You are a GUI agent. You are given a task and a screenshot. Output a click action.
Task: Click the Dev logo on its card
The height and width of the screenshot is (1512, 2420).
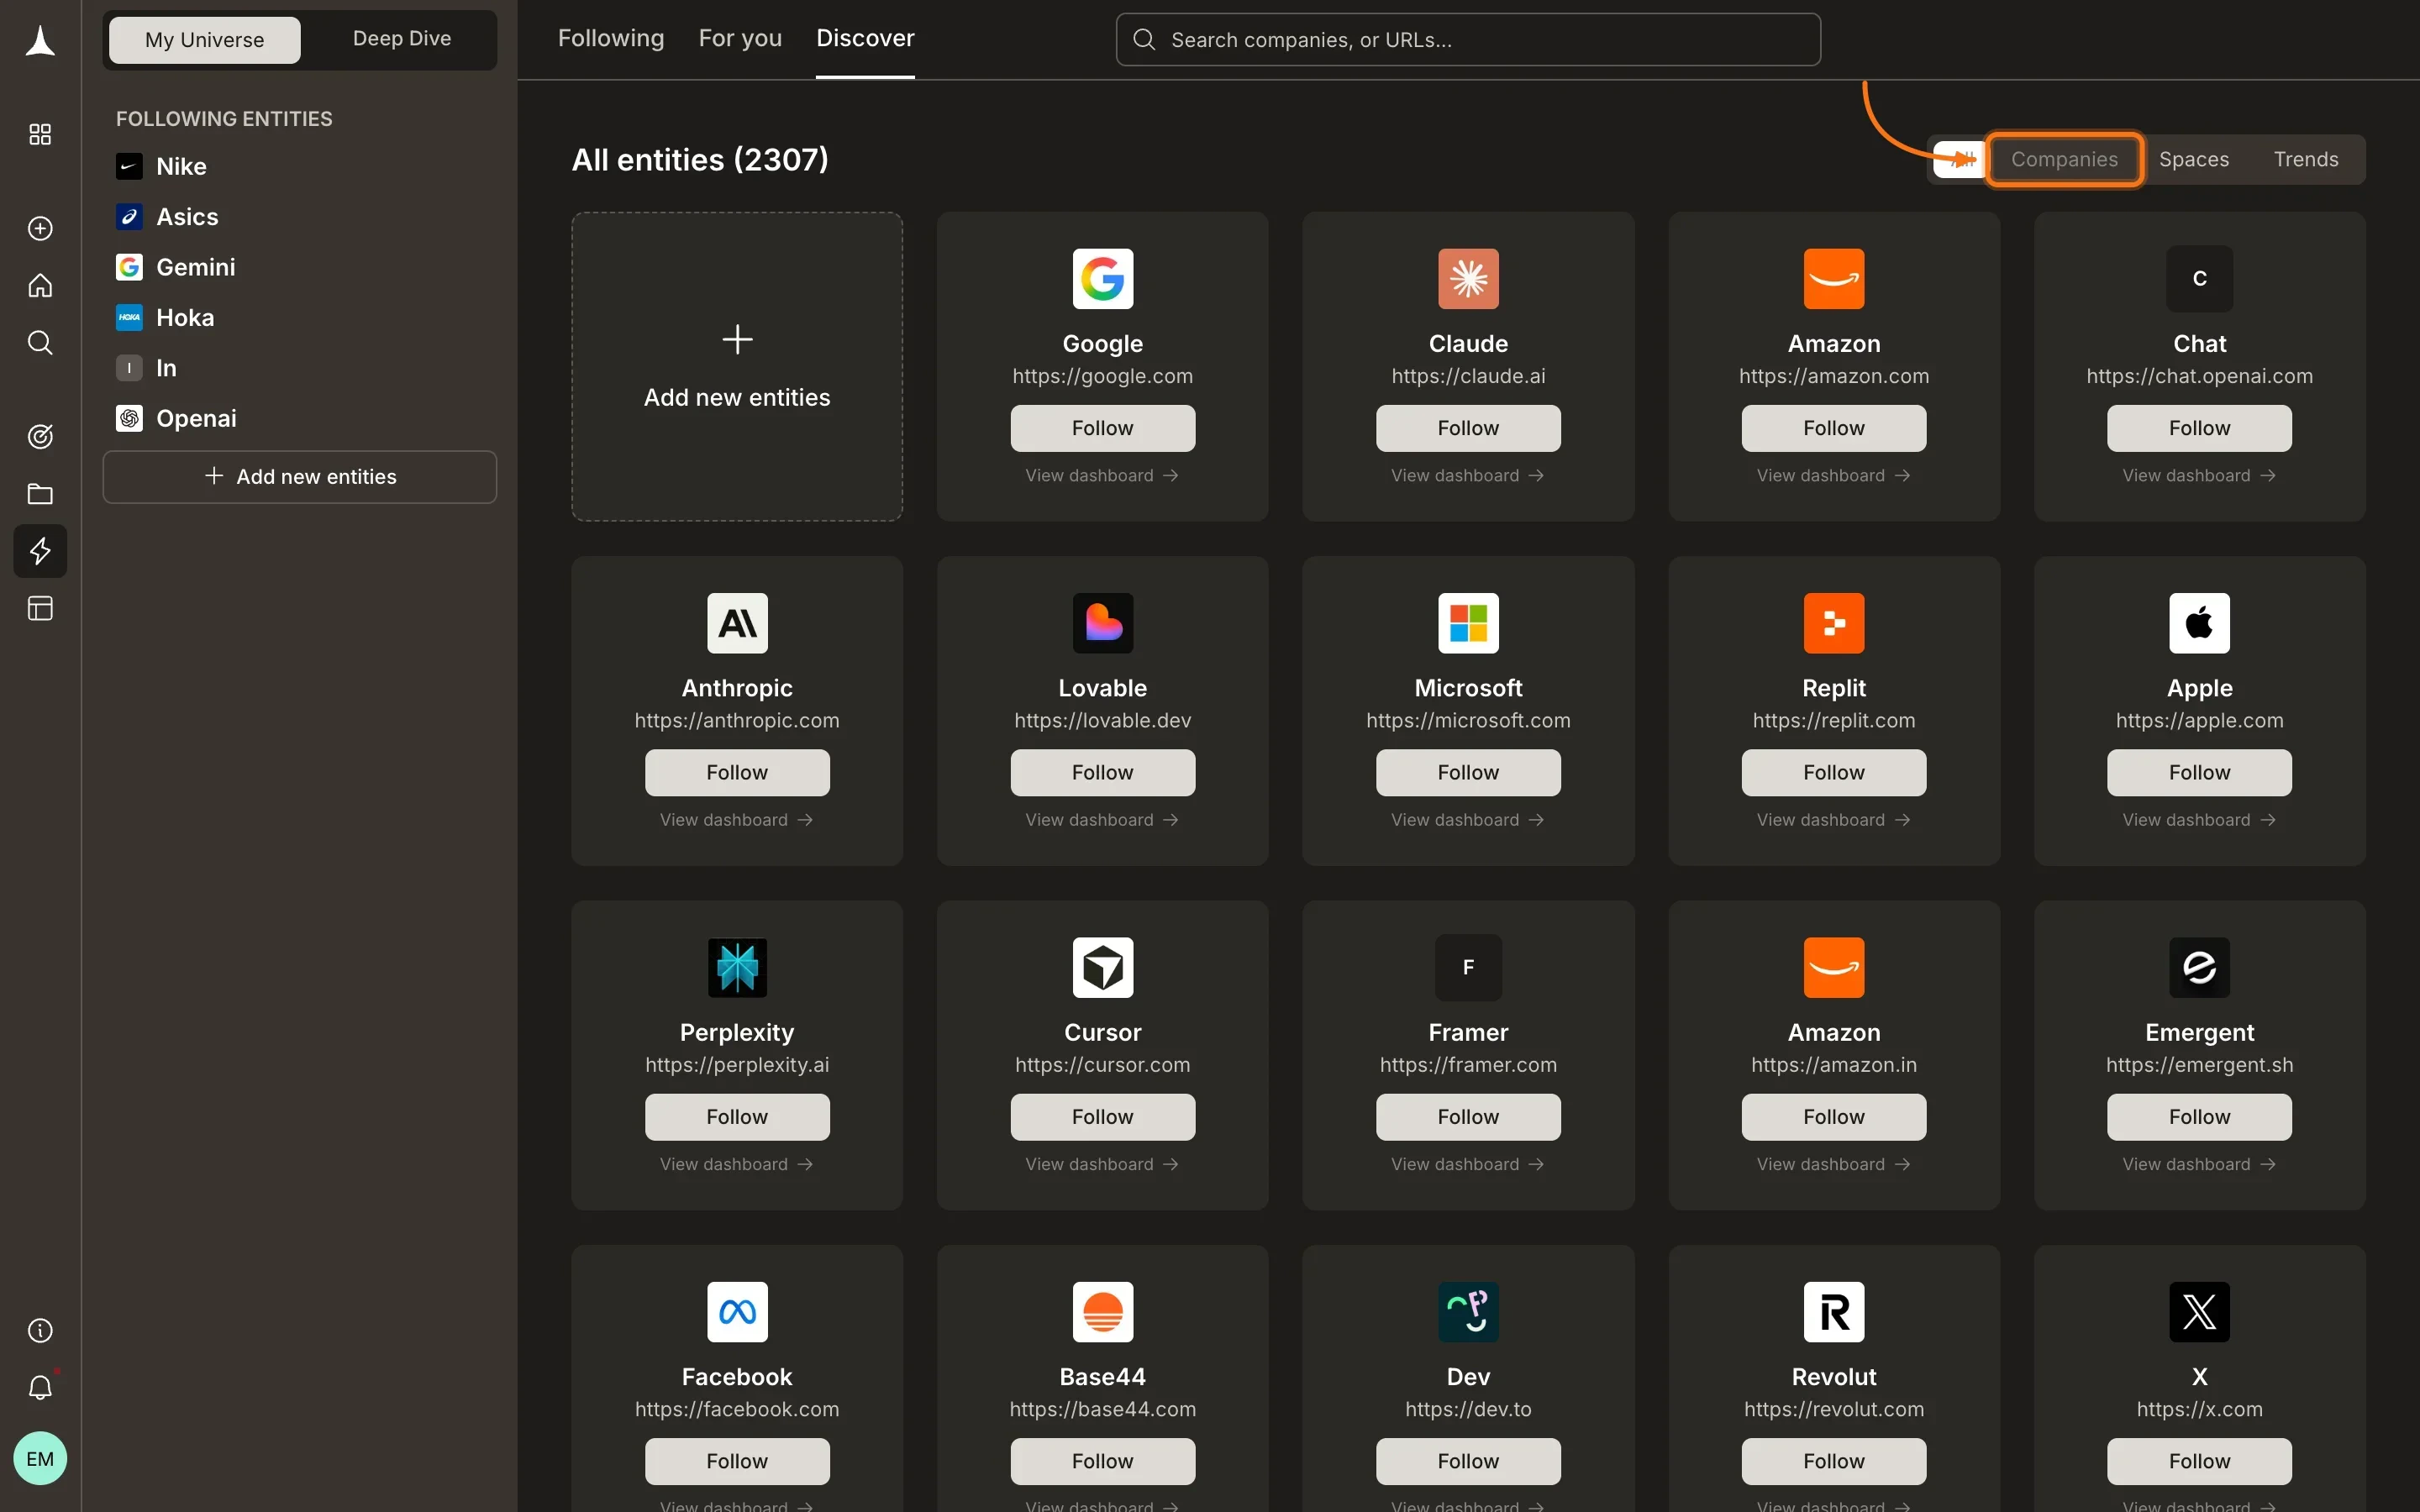point(1468,1312)
